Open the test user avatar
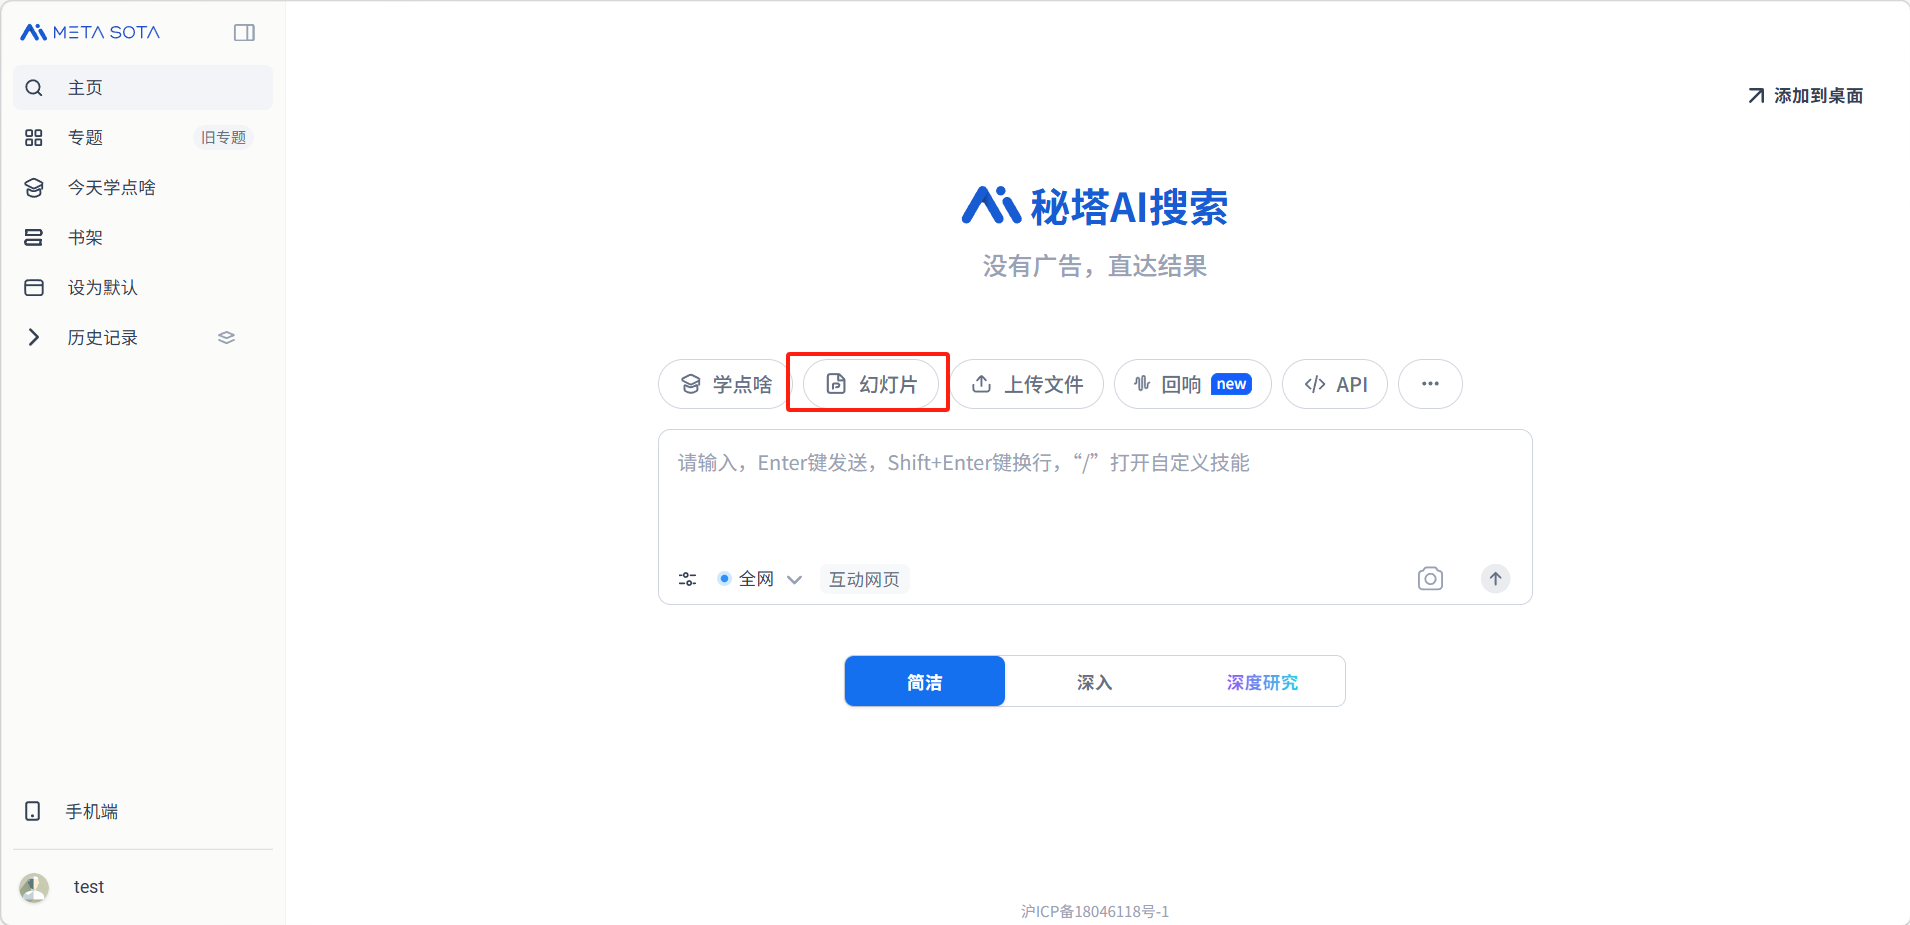The image size is (1910, 925). pyautogui.click(x=34, y=887)
